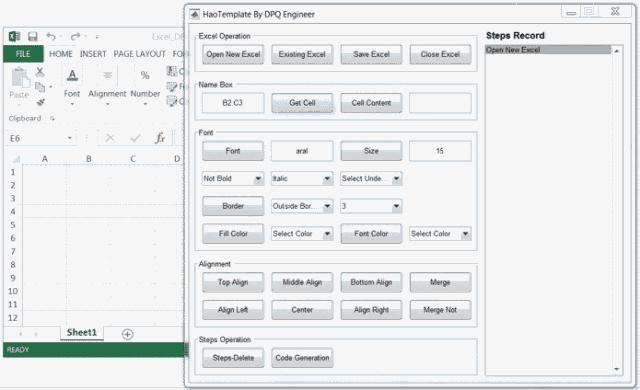Click the Redo arrow in Excel toolbar
This screenshot has width=640, height=390.
(75, 37)
